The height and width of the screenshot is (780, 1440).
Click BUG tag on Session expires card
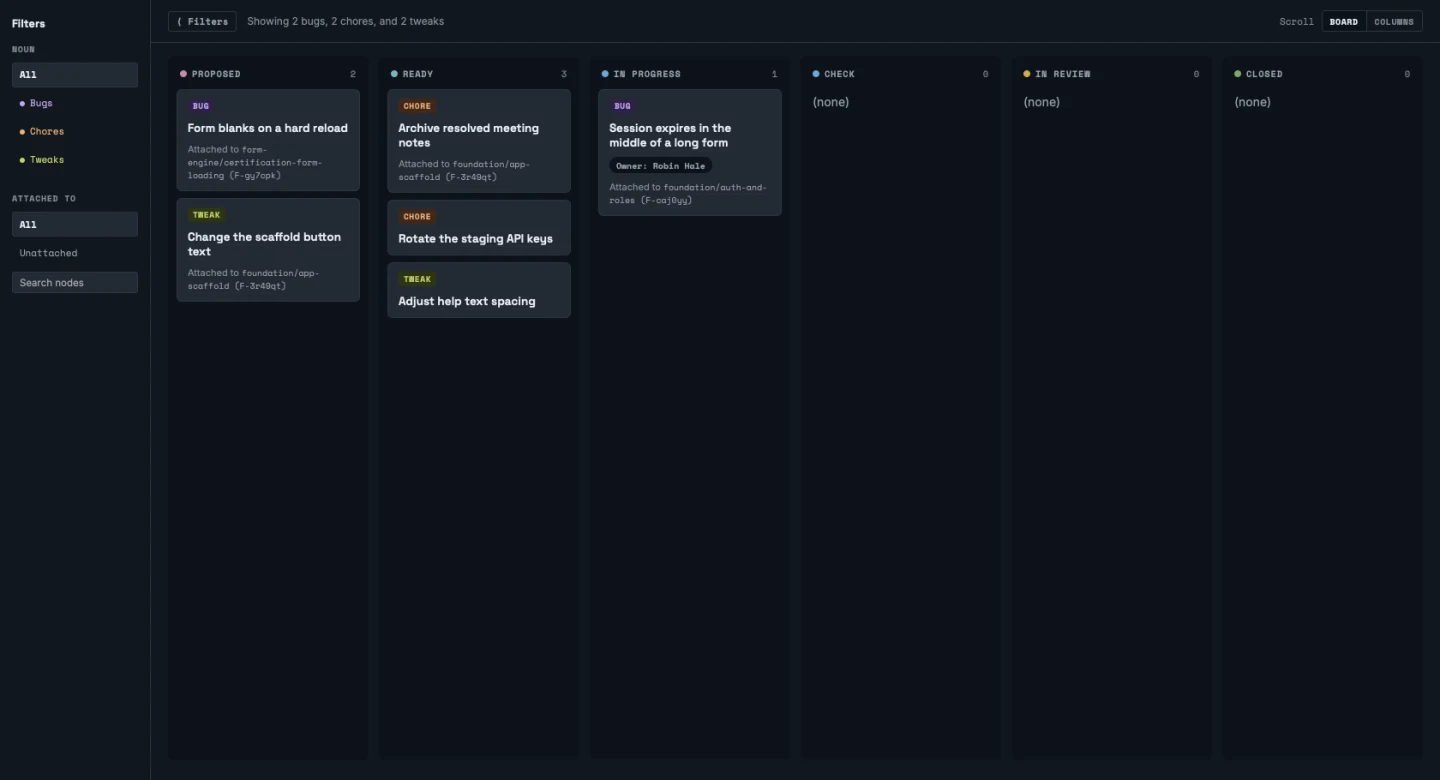[622, 106]
